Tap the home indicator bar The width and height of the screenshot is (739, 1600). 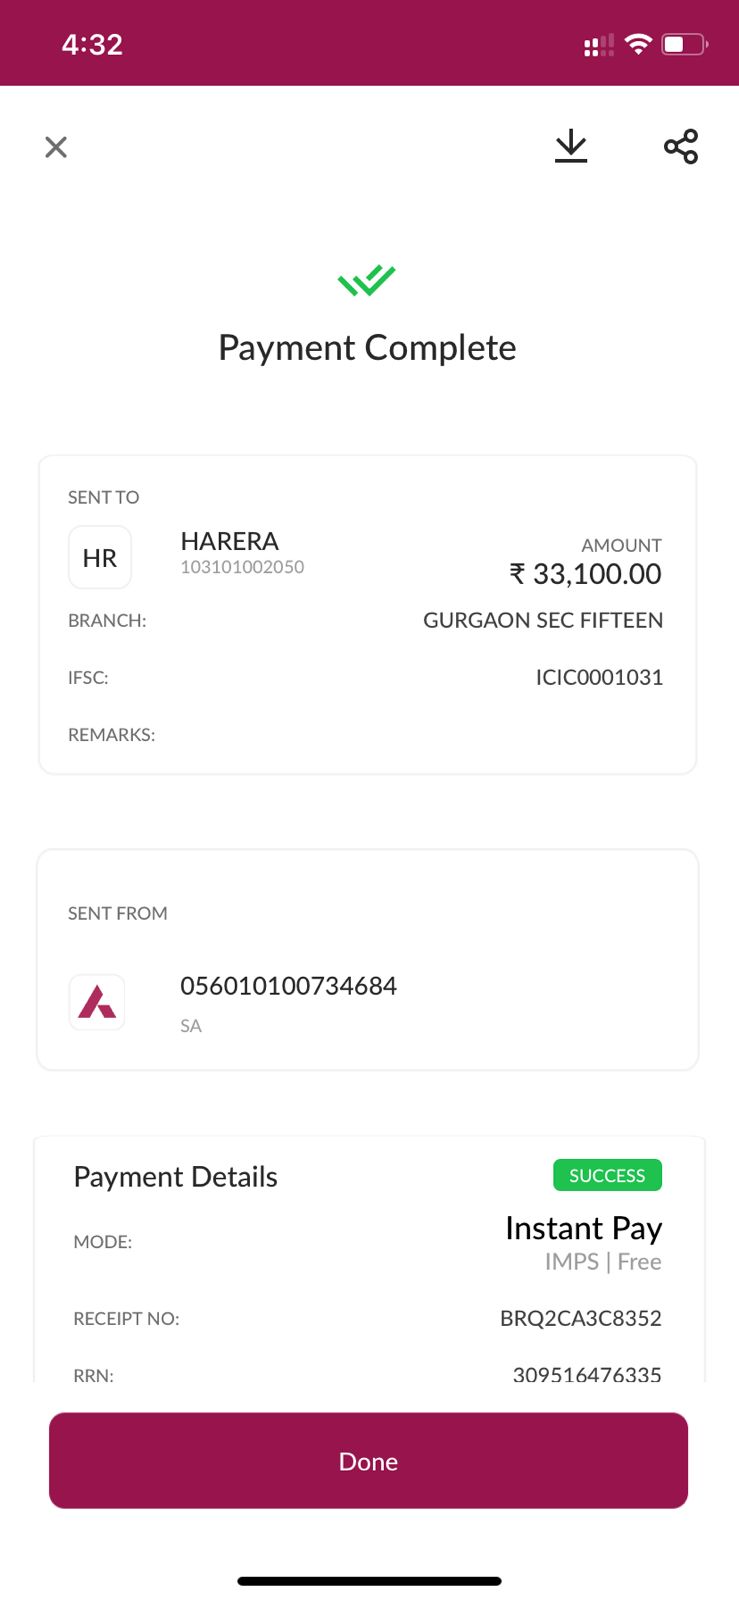point(369,1581)
